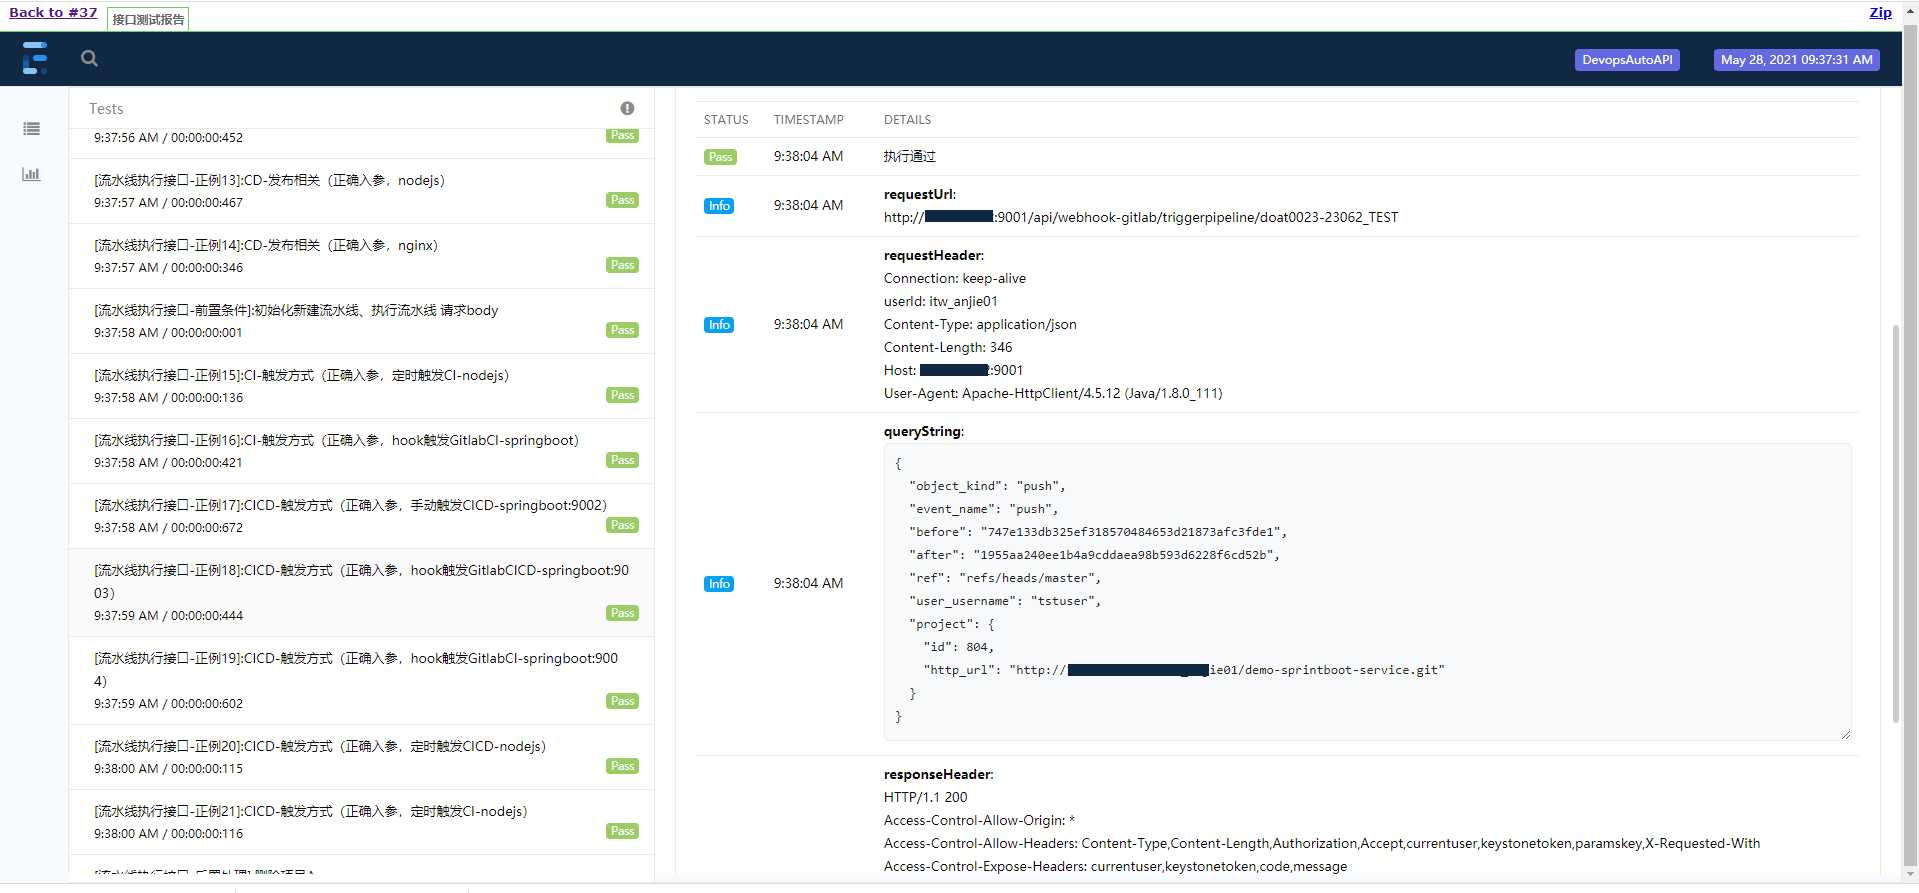Click the Connection: keep-alive header line
Image resolution: width=1919 pixels, height=893 pixels.
click(955, 278)
